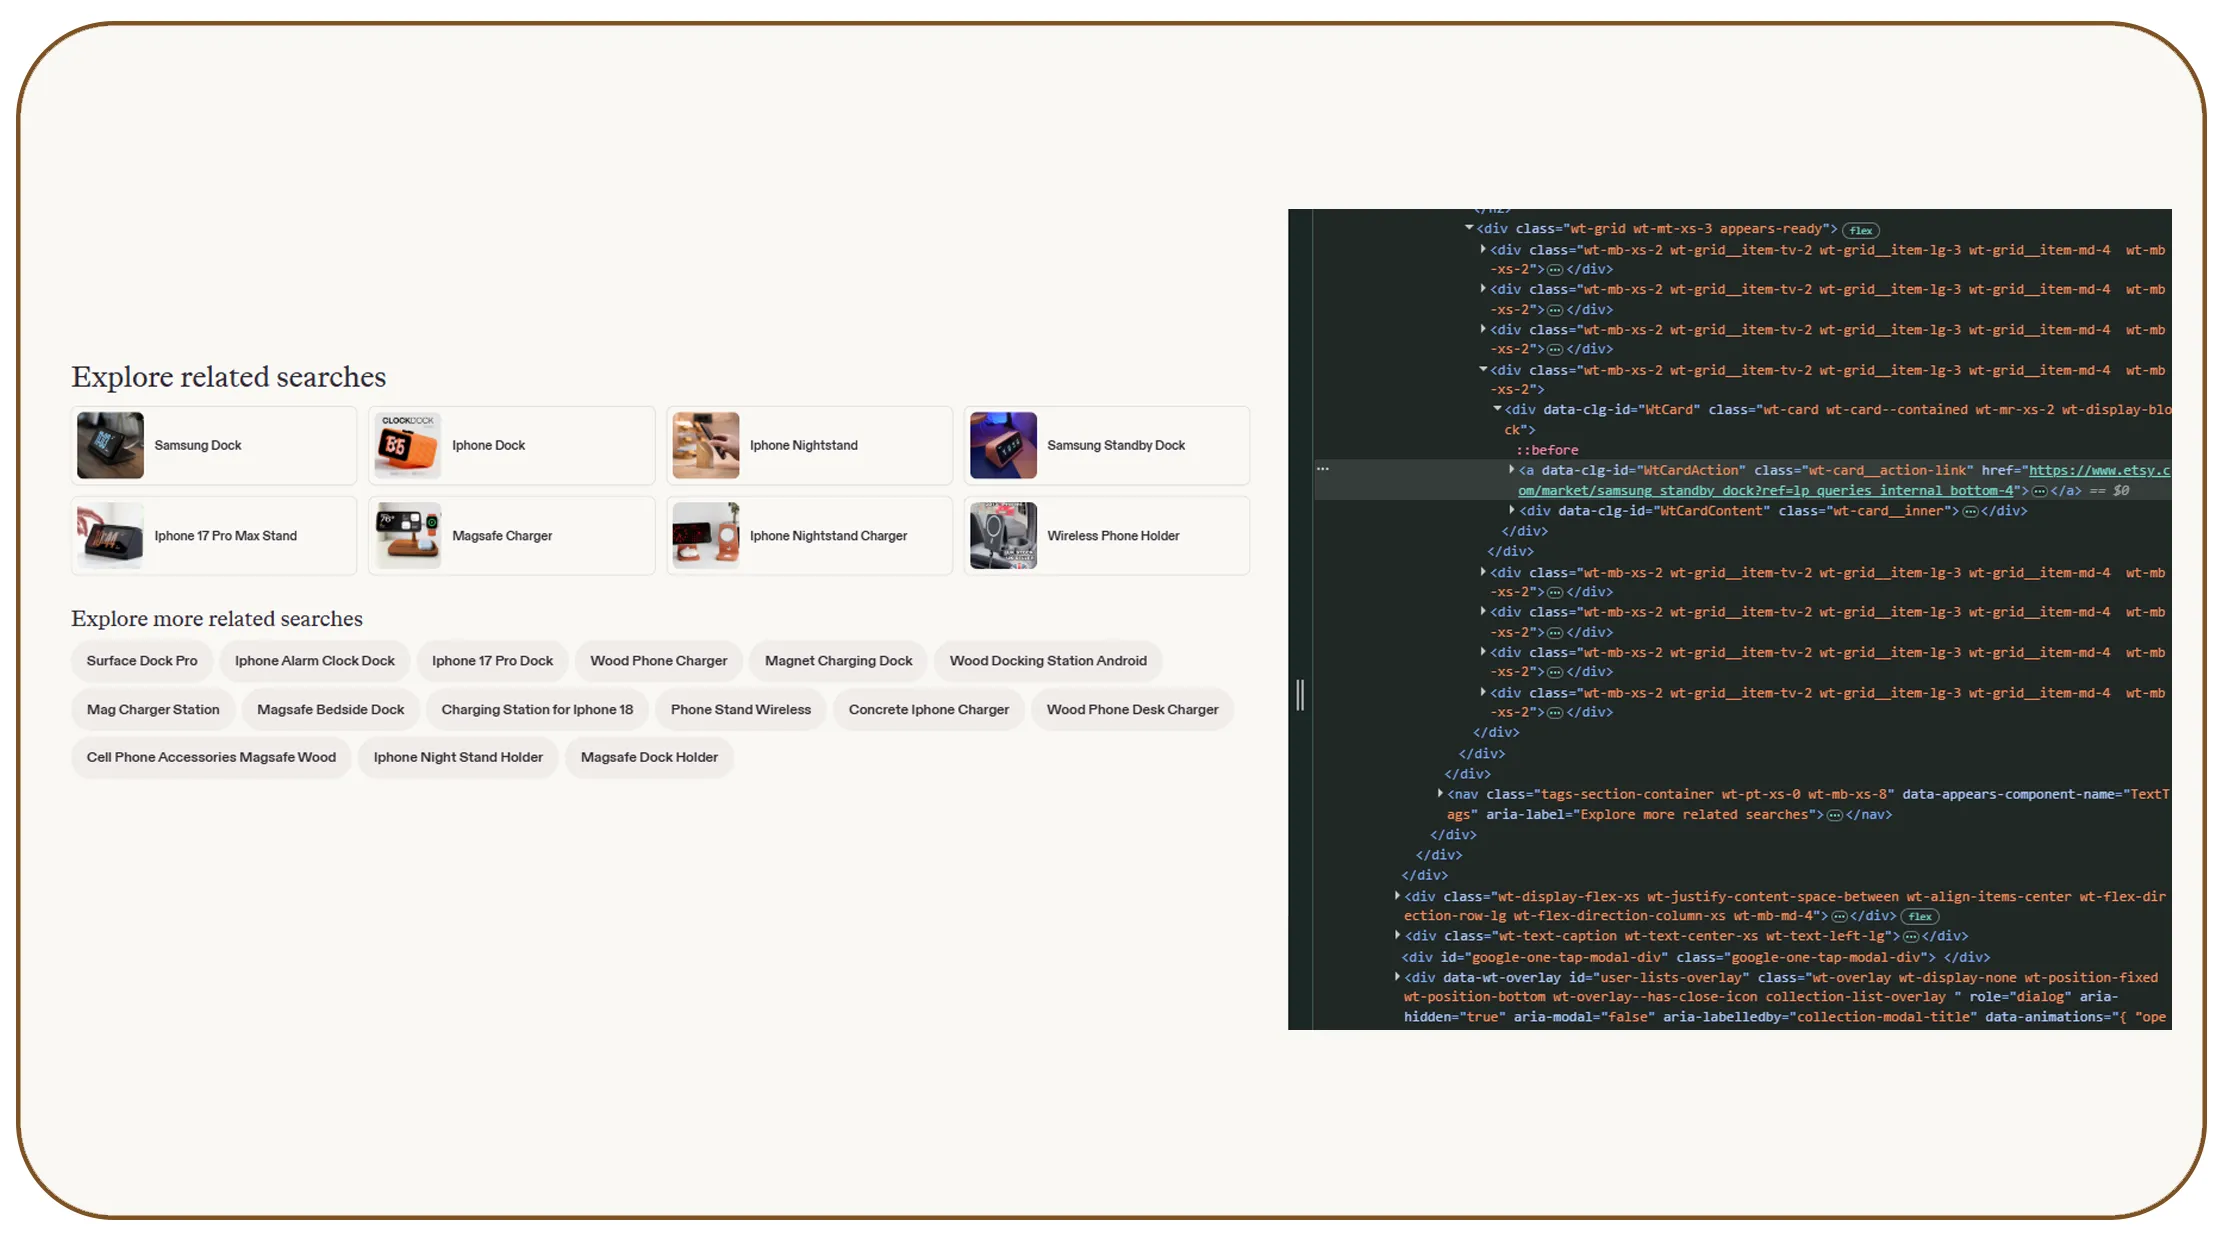Viewport: 2223px width, 1240px height.
Task: Select the Magsafe Dock Holder tag
Action: click(x=650, y=758)
